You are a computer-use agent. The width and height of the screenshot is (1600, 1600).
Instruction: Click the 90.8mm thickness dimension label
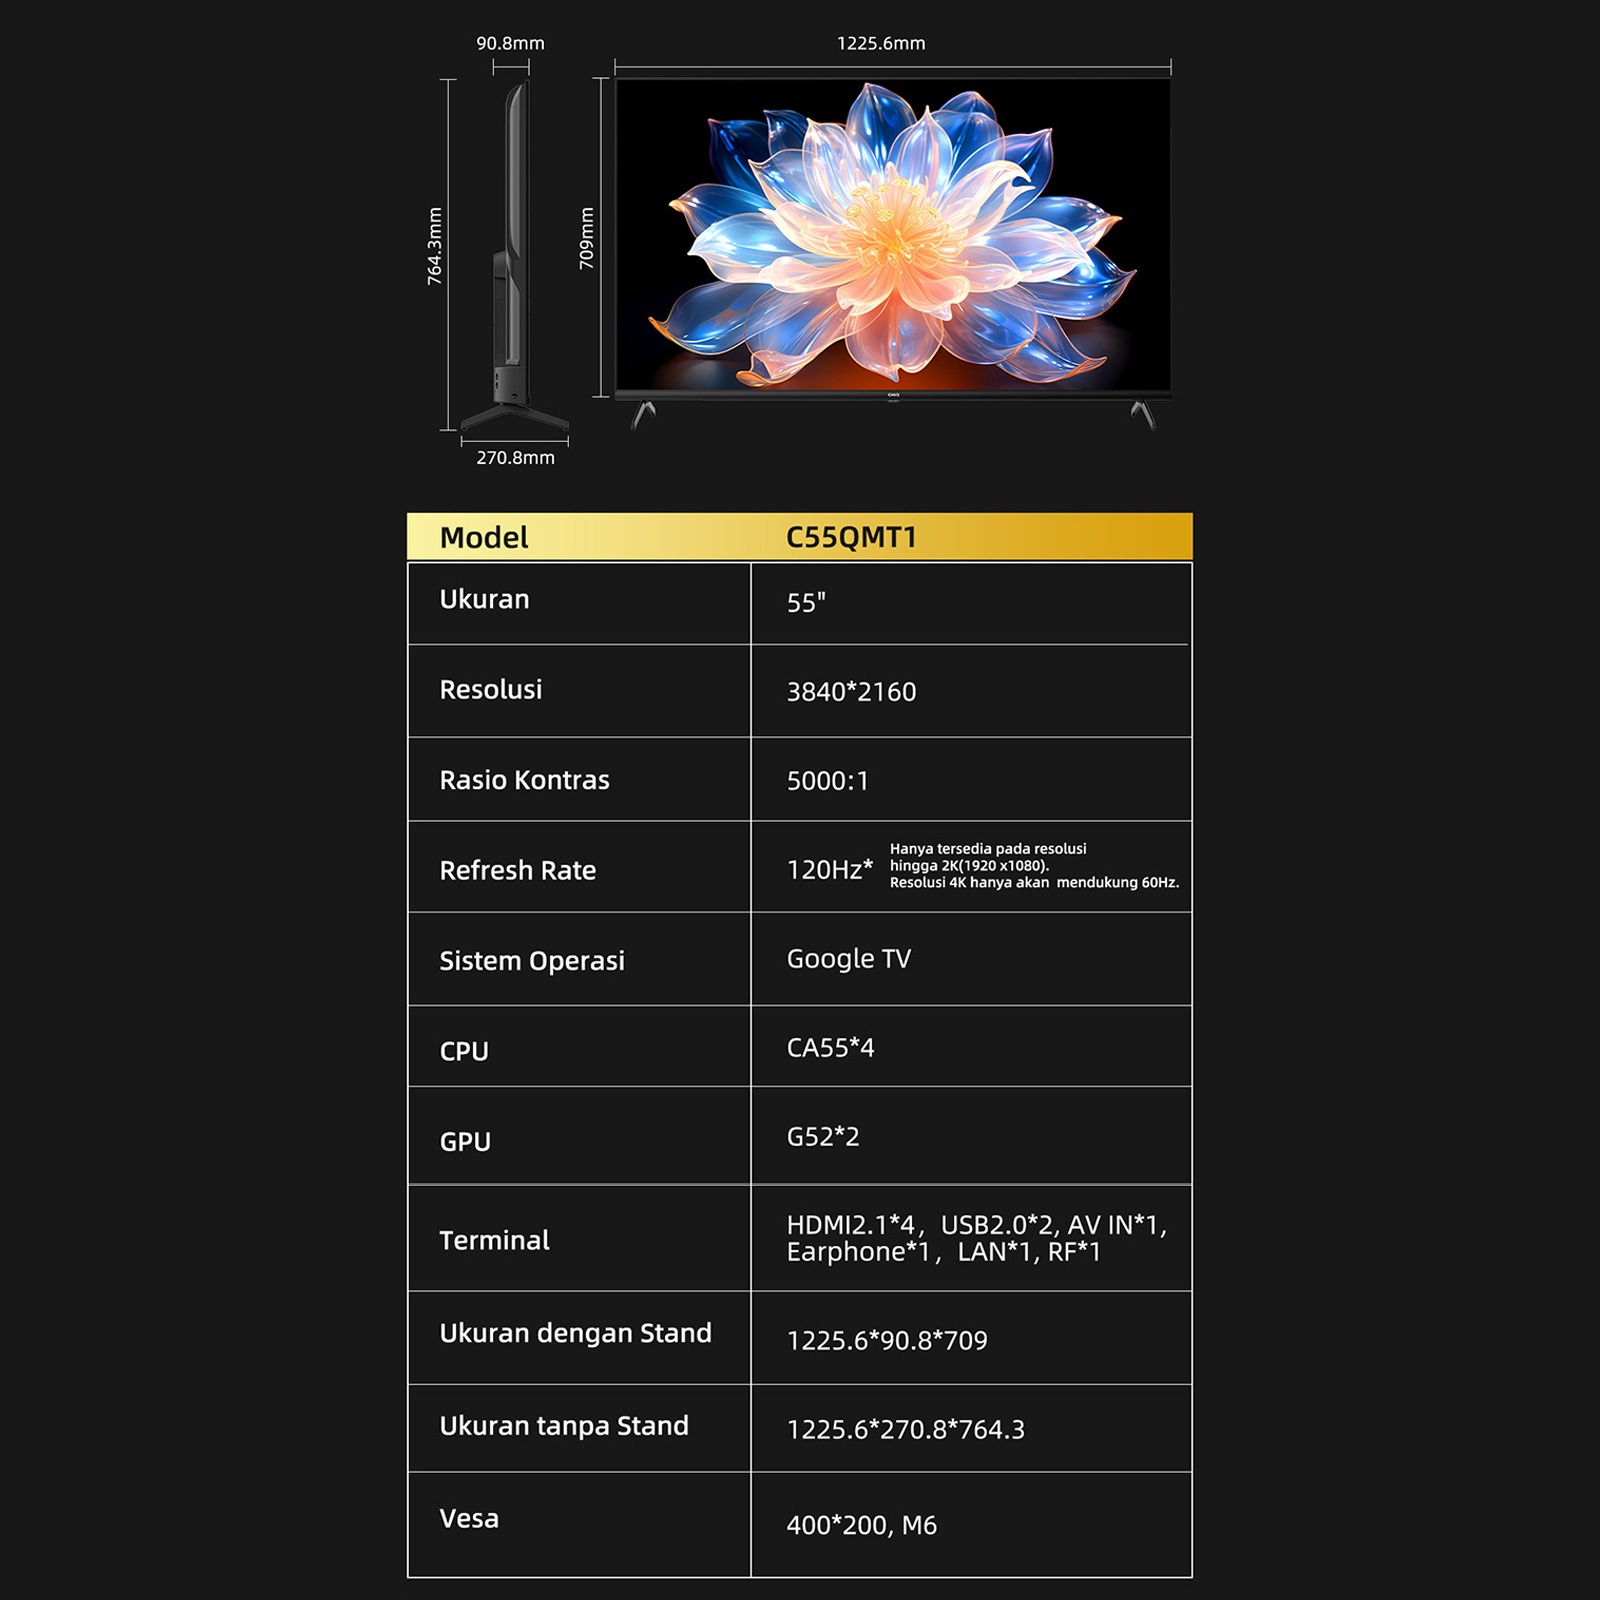pyautogui.click(x=510, y=43)
